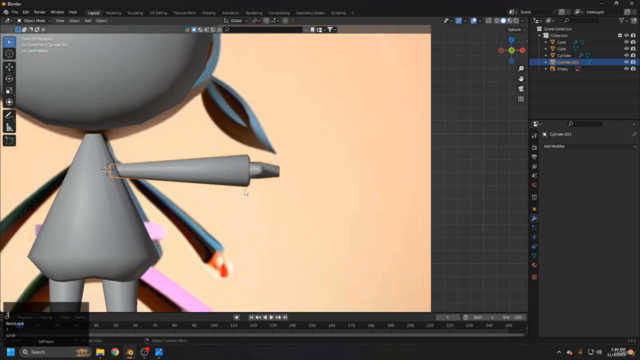The height and width of the screenshot is (360, 640).
Task: Expand the Cube outliner item
Action: (x=546, y=49)
